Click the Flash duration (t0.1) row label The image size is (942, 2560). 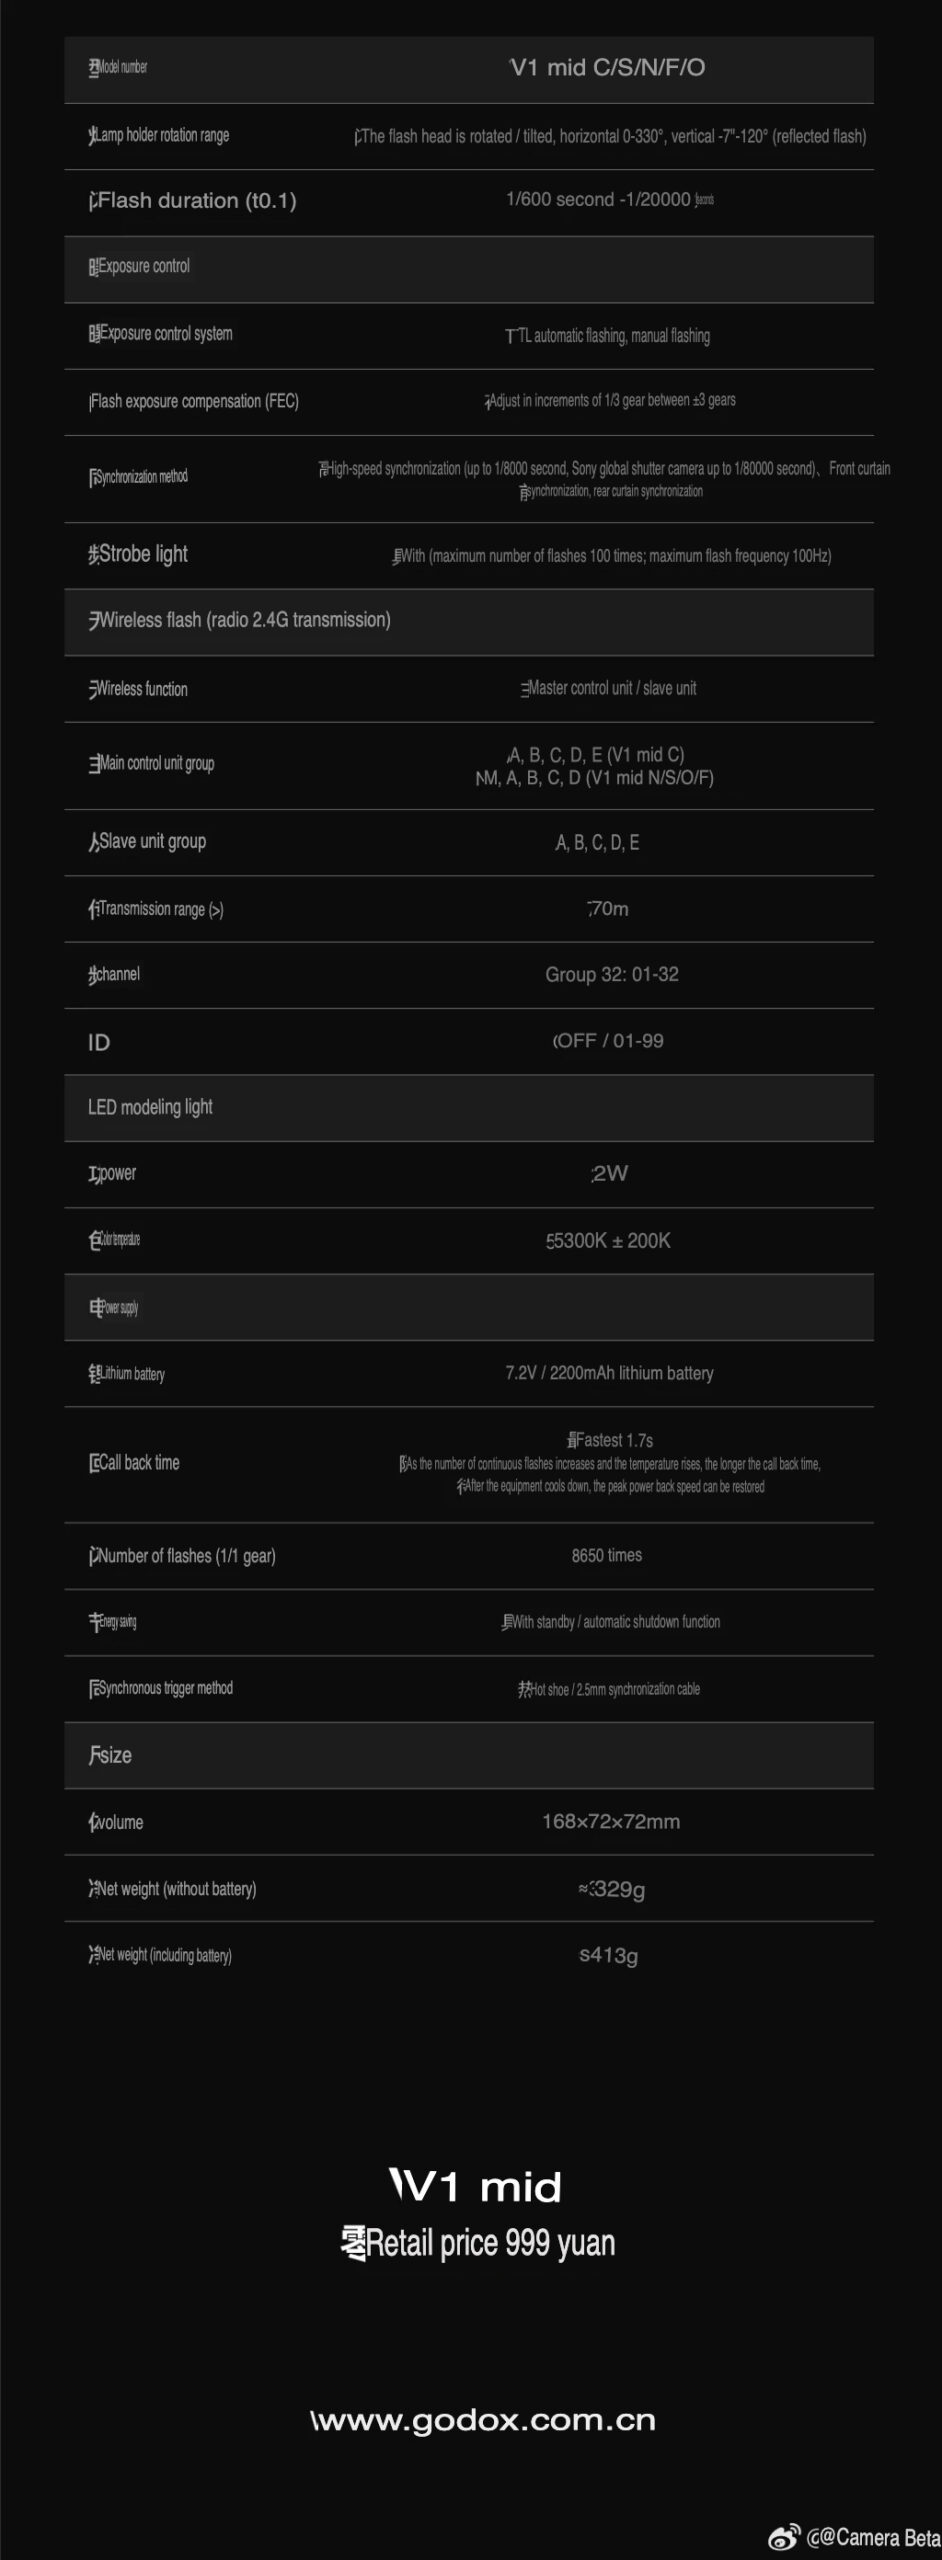(193, 201)
